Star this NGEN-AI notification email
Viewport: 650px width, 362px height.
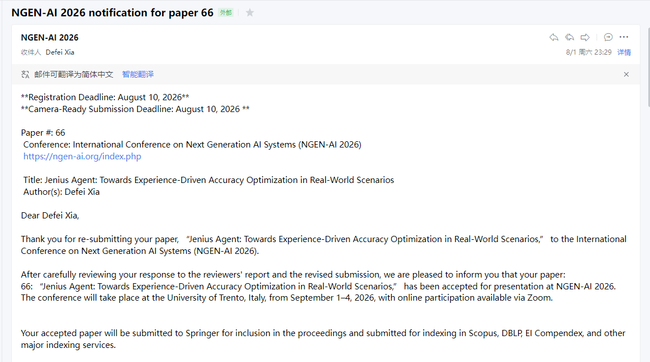pos(250,13)
